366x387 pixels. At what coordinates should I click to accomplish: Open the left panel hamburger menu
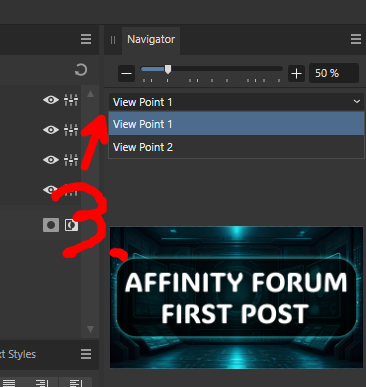(86, 39)
